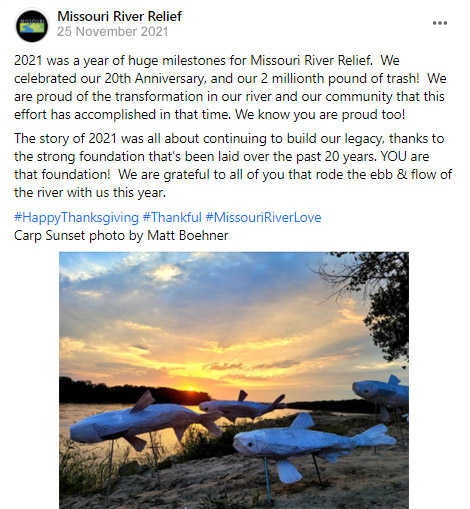Viewport: 470px width, 509px height.
Task: Visit the Missouri River Relief page name
Action: (x=119, y=16)
